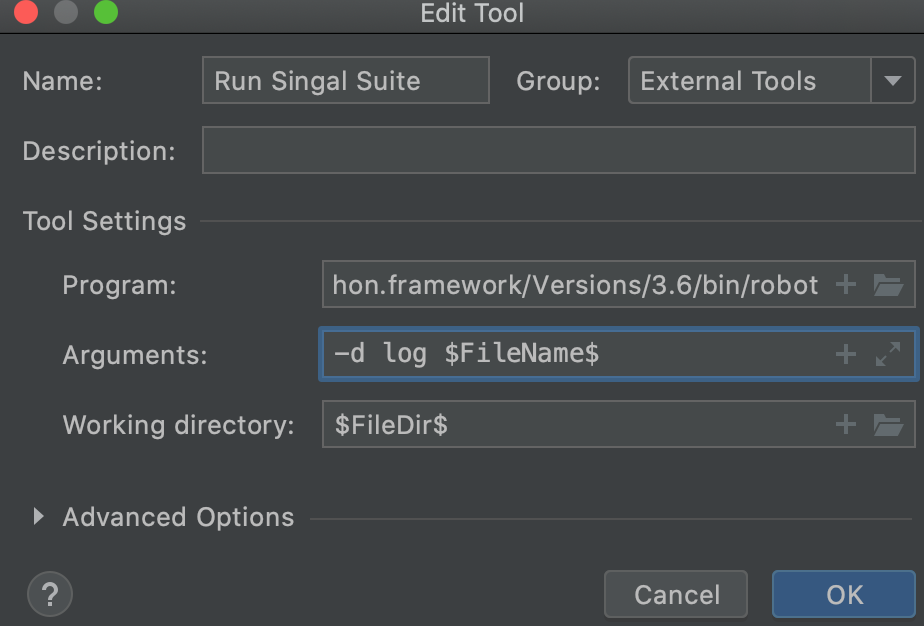Insert macro in Working directory via plus icon

pyautogui.click(x=846, y=425)
